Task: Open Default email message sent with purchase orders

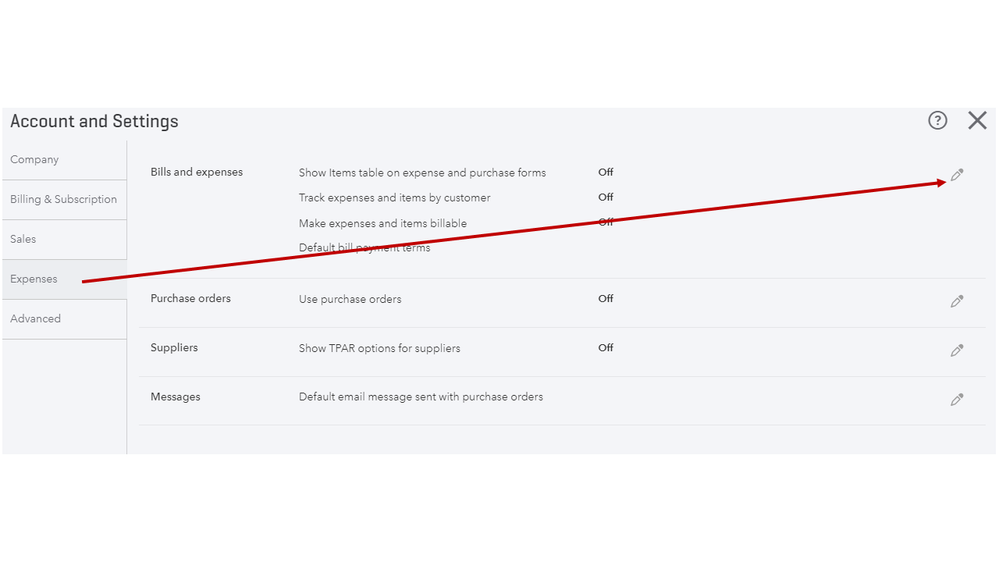Action: tap(420, 397)
